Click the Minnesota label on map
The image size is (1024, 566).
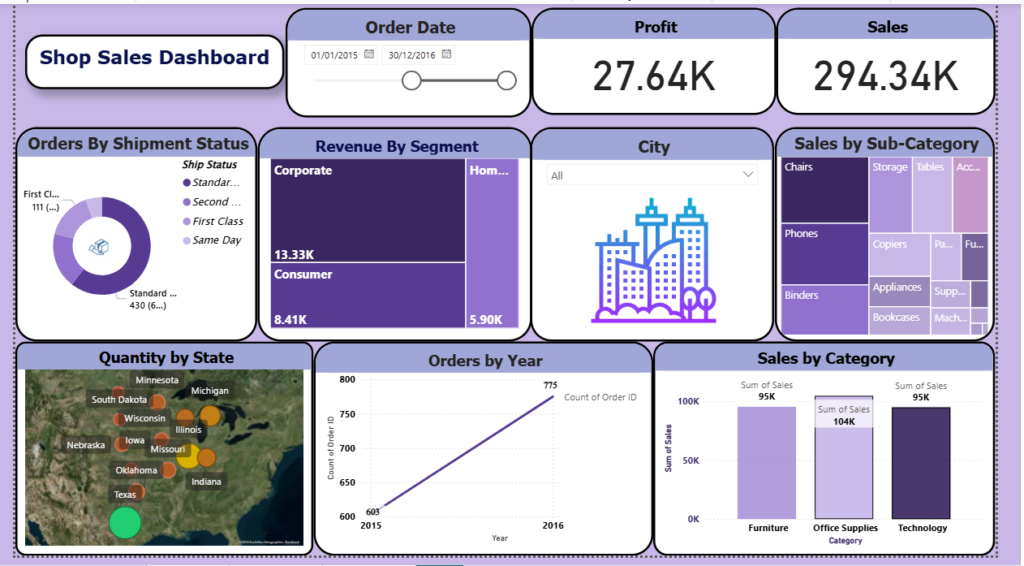157,380
